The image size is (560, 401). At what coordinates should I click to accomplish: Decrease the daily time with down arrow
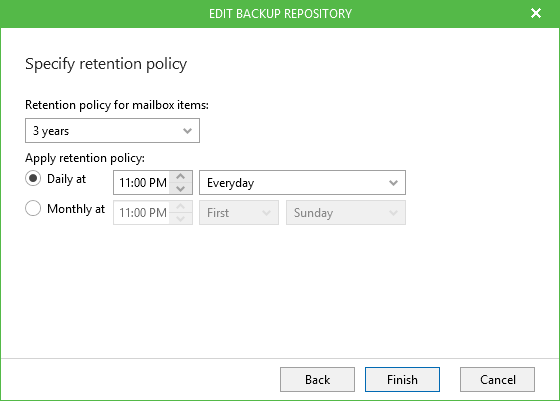(181, 189)
